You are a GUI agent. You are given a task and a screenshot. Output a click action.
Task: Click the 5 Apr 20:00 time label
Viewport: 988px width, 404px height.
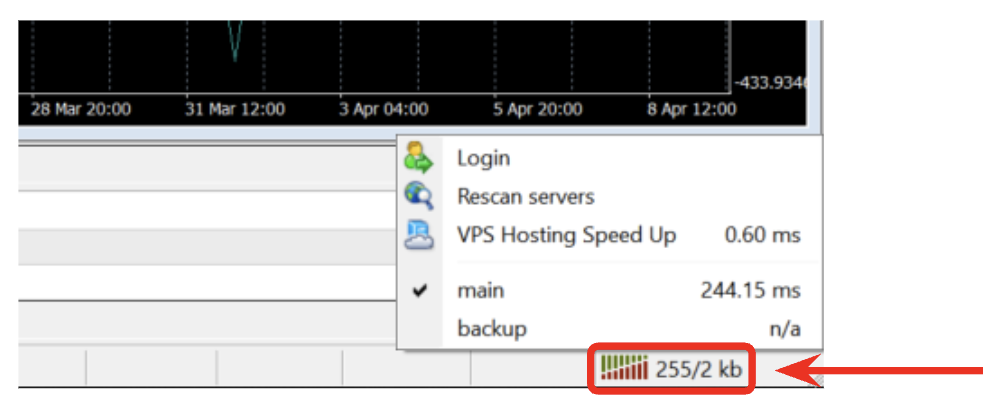[537, 109]
